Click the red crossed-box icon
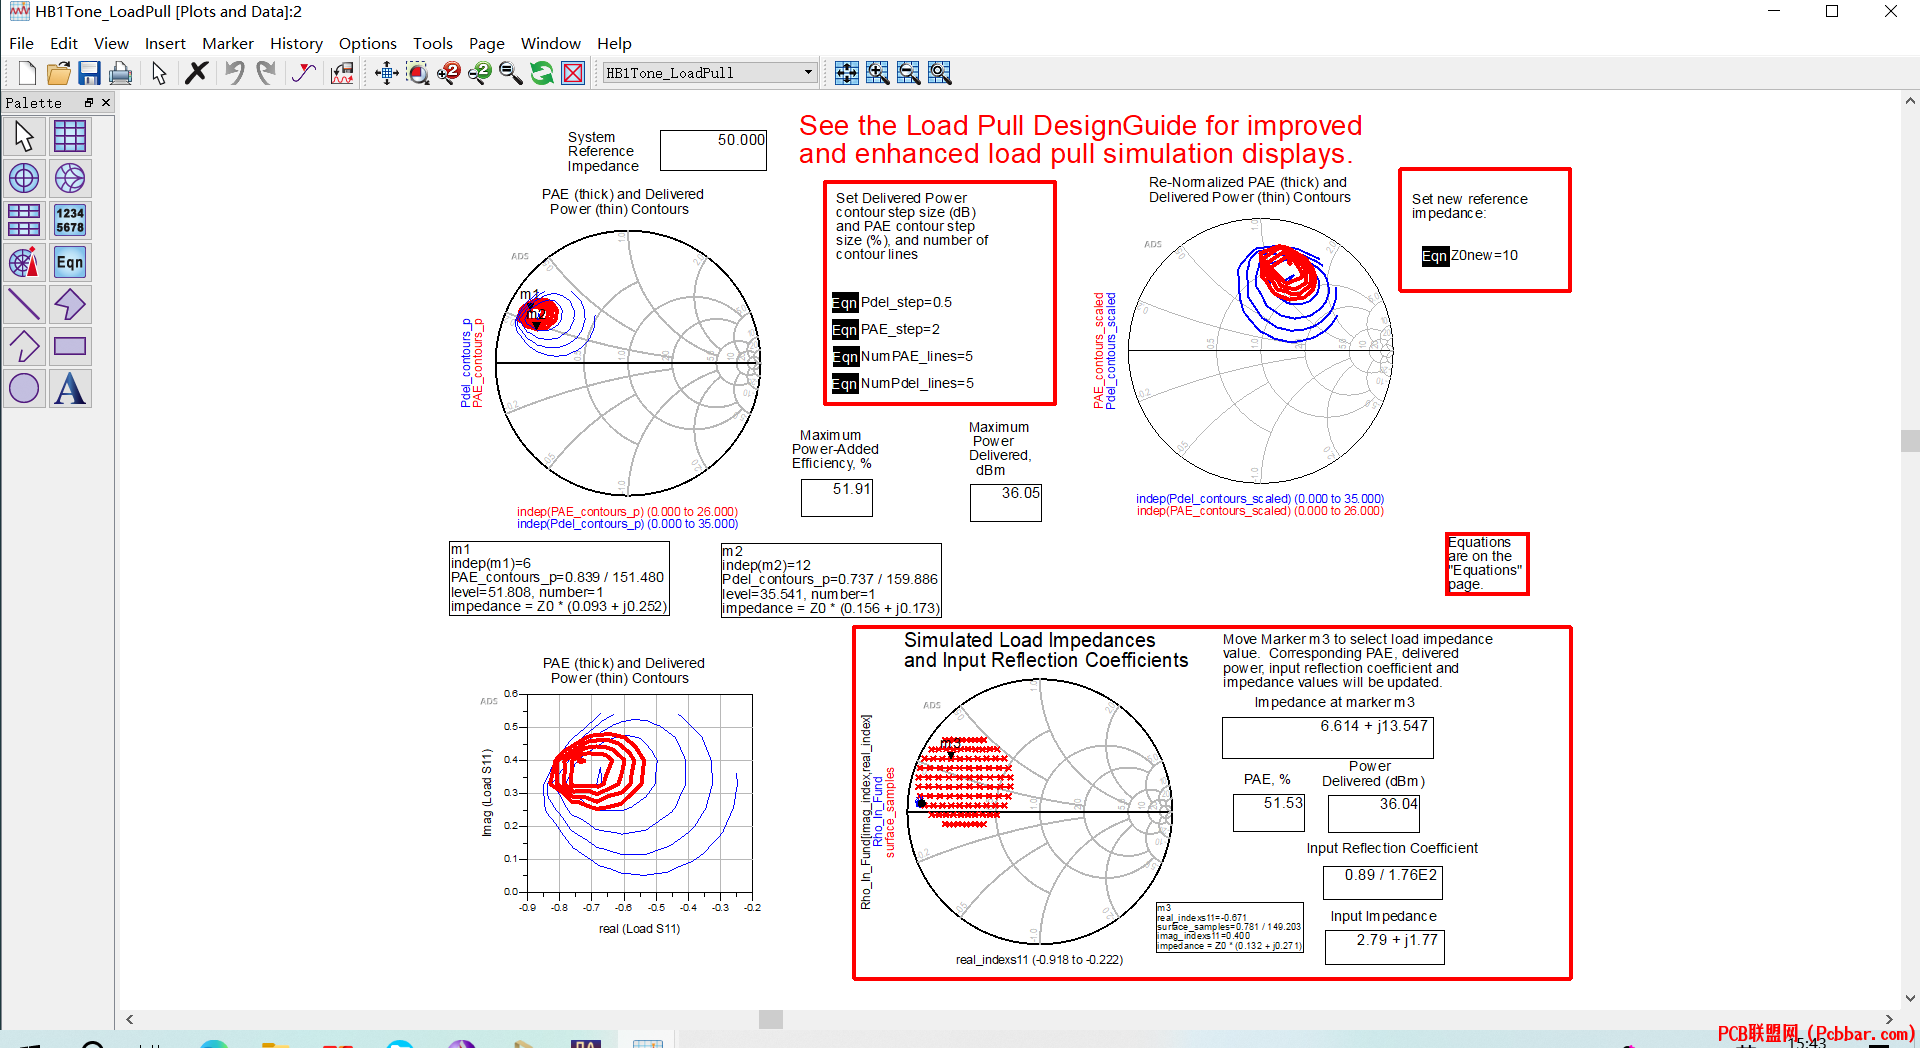The image size is (1920, 1048). pos(573,73)
